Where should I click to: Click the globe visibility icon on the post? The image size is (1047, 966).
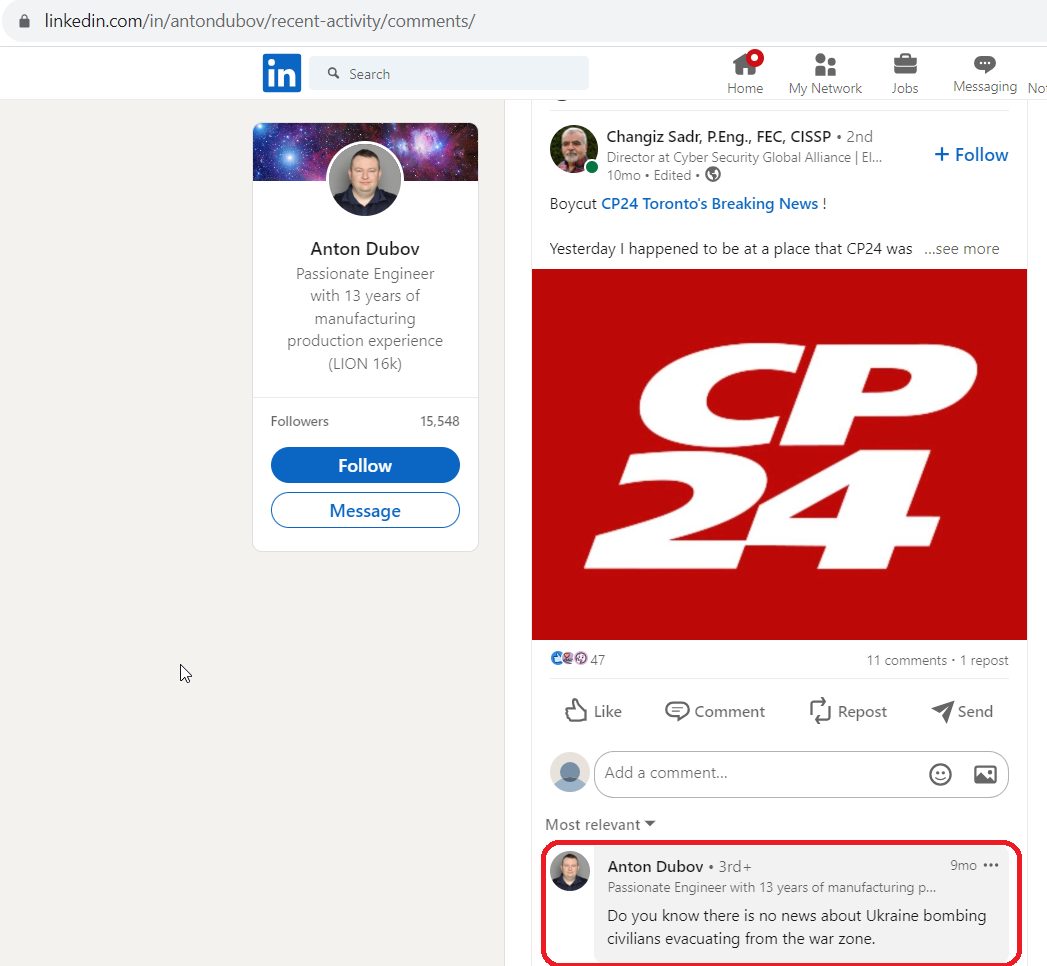click(713, 175)
